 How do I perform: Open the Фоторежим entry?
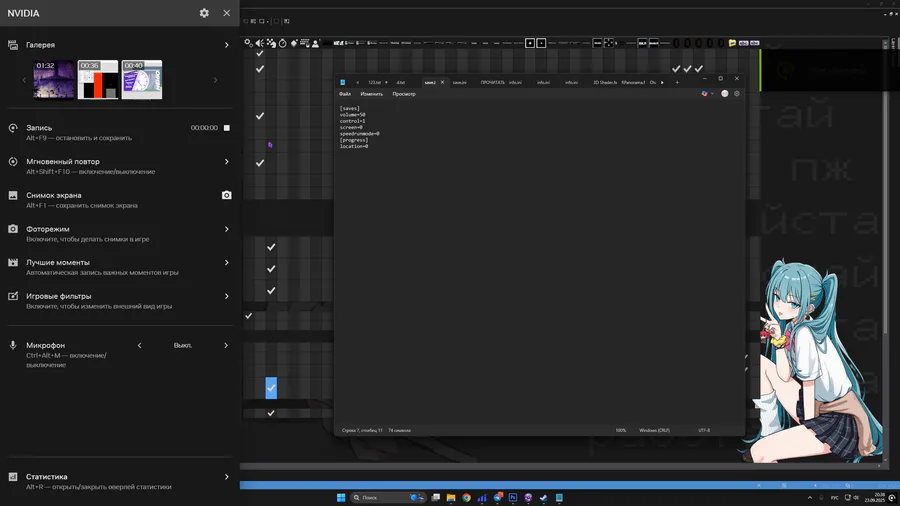pyautogui.click(x=48, y=229)
